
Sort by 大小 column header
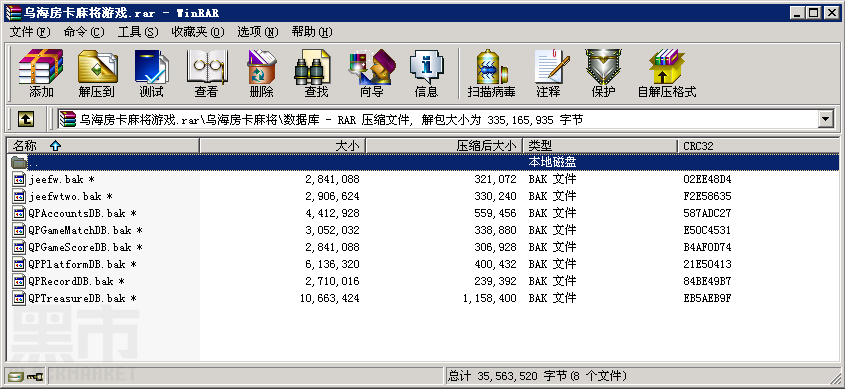[283, 146]
